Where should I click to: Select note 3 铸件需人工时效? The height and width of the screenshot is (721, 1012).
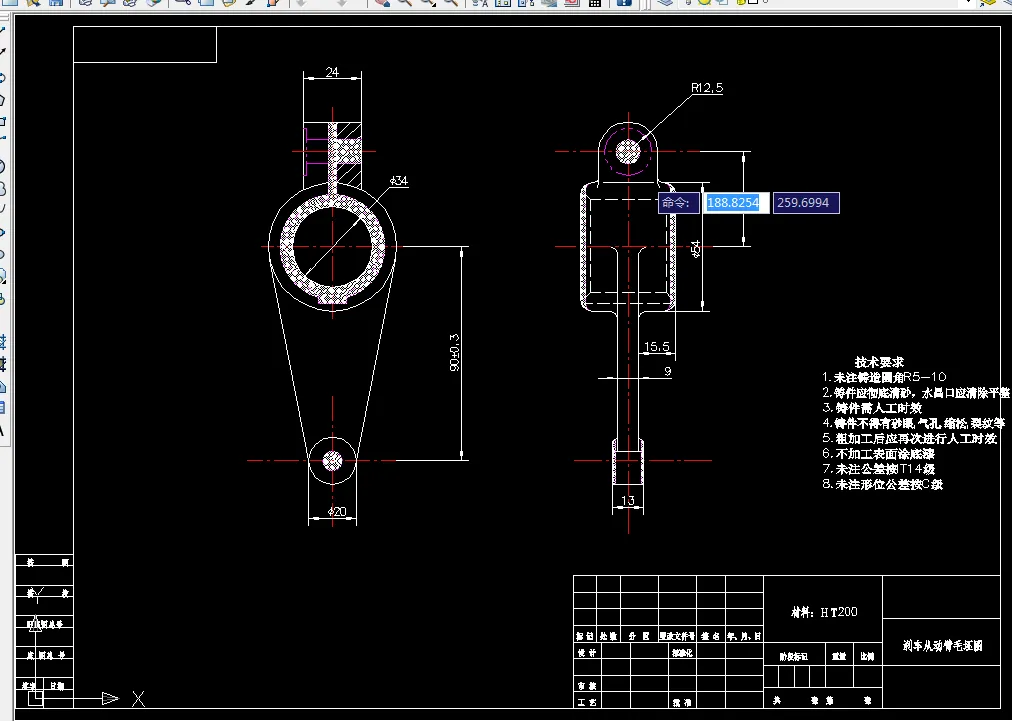coord(872,408)
